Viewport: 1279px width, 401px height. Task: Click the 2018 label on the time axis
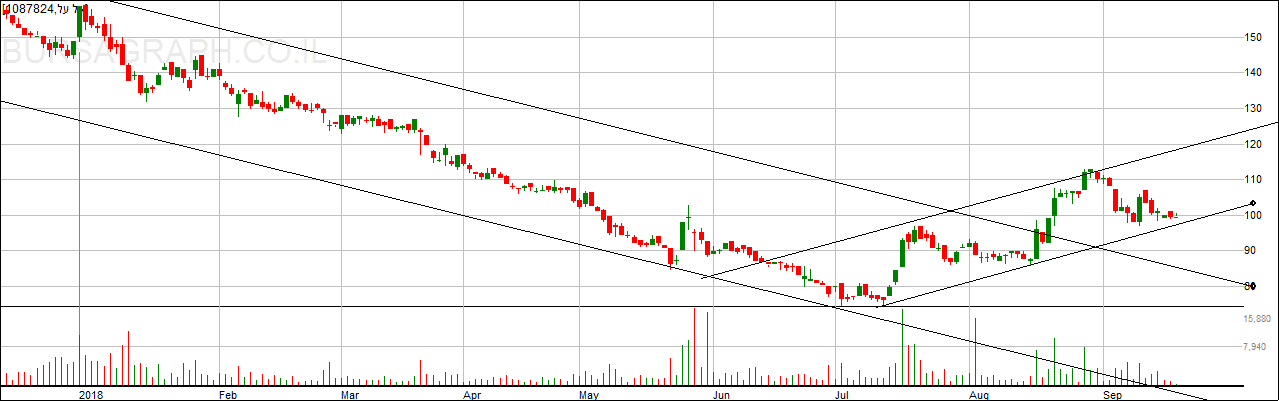point(91,394)
